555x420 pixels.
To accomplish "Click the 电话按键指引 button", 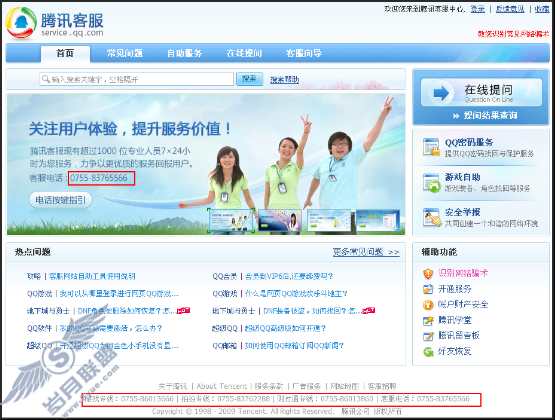I will (61, 200).
